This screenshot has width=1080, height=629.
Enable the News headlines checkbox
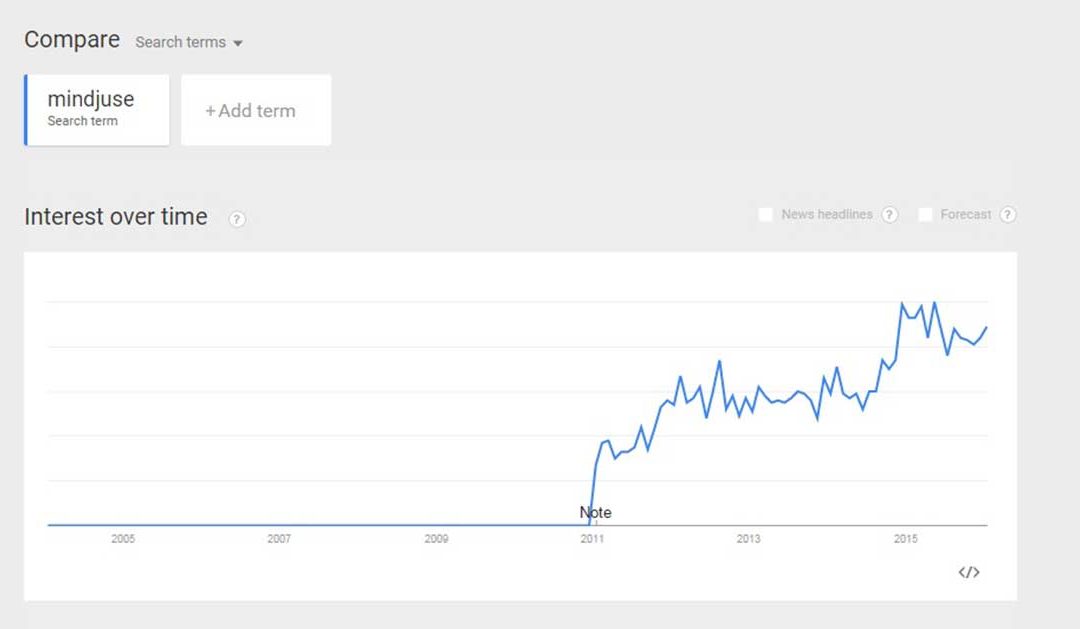(766, 215)
